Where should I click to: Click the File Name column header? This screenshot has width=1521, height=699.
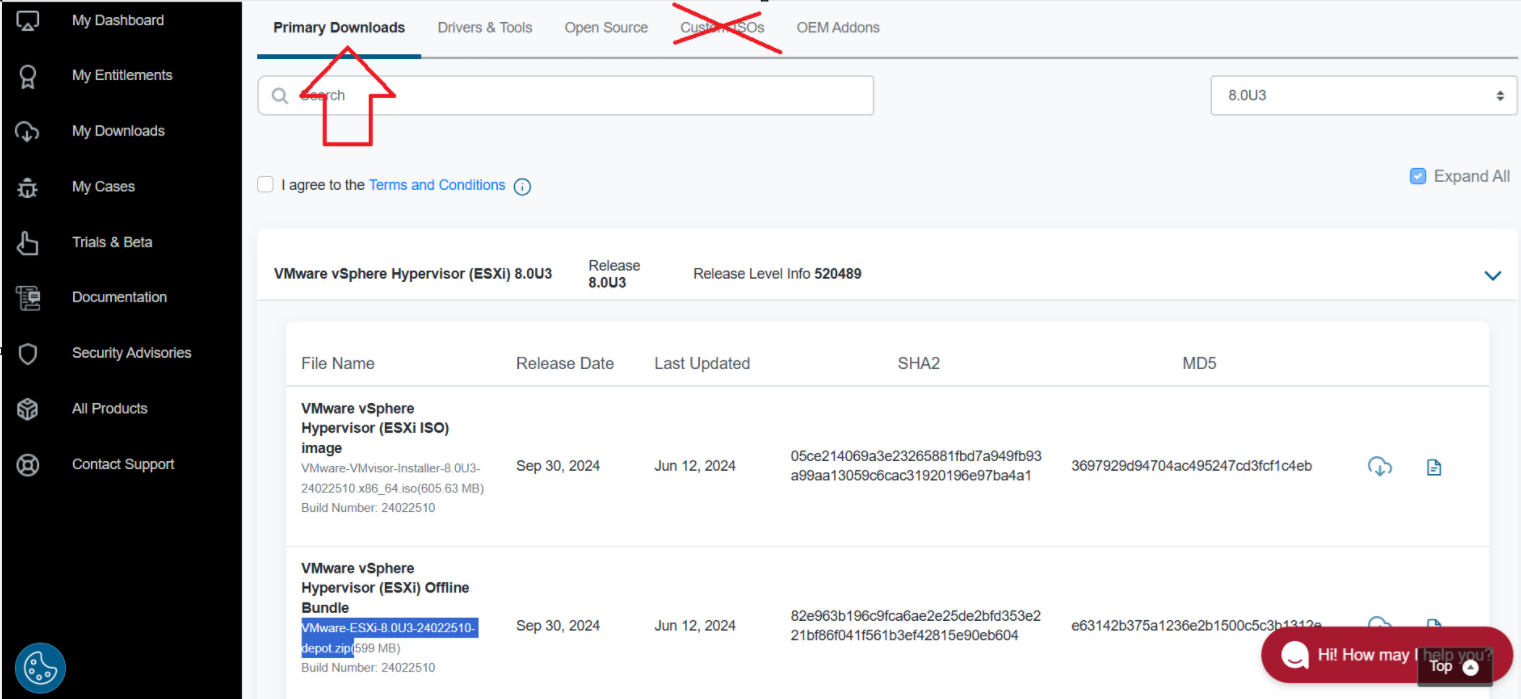point(338,364)
